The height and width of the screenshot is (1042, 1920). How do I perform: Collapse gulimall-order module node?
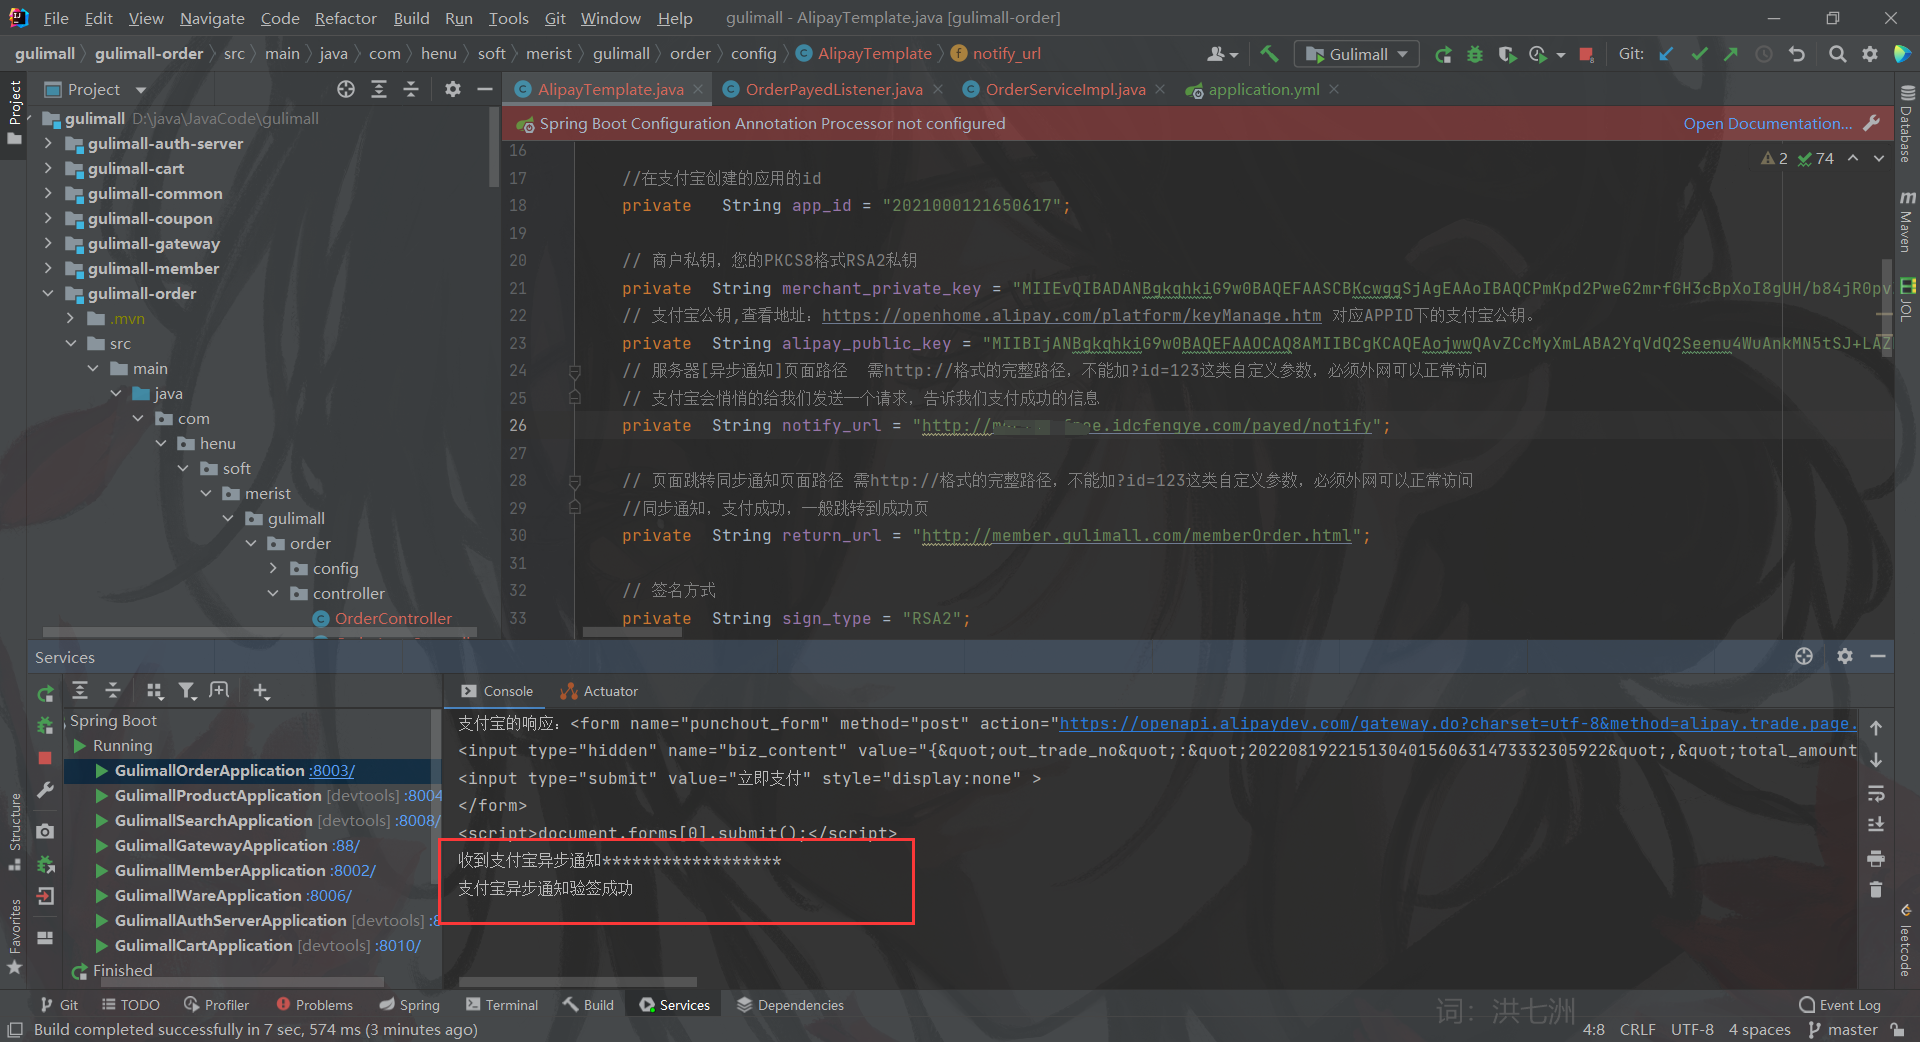tap(48, 293)
